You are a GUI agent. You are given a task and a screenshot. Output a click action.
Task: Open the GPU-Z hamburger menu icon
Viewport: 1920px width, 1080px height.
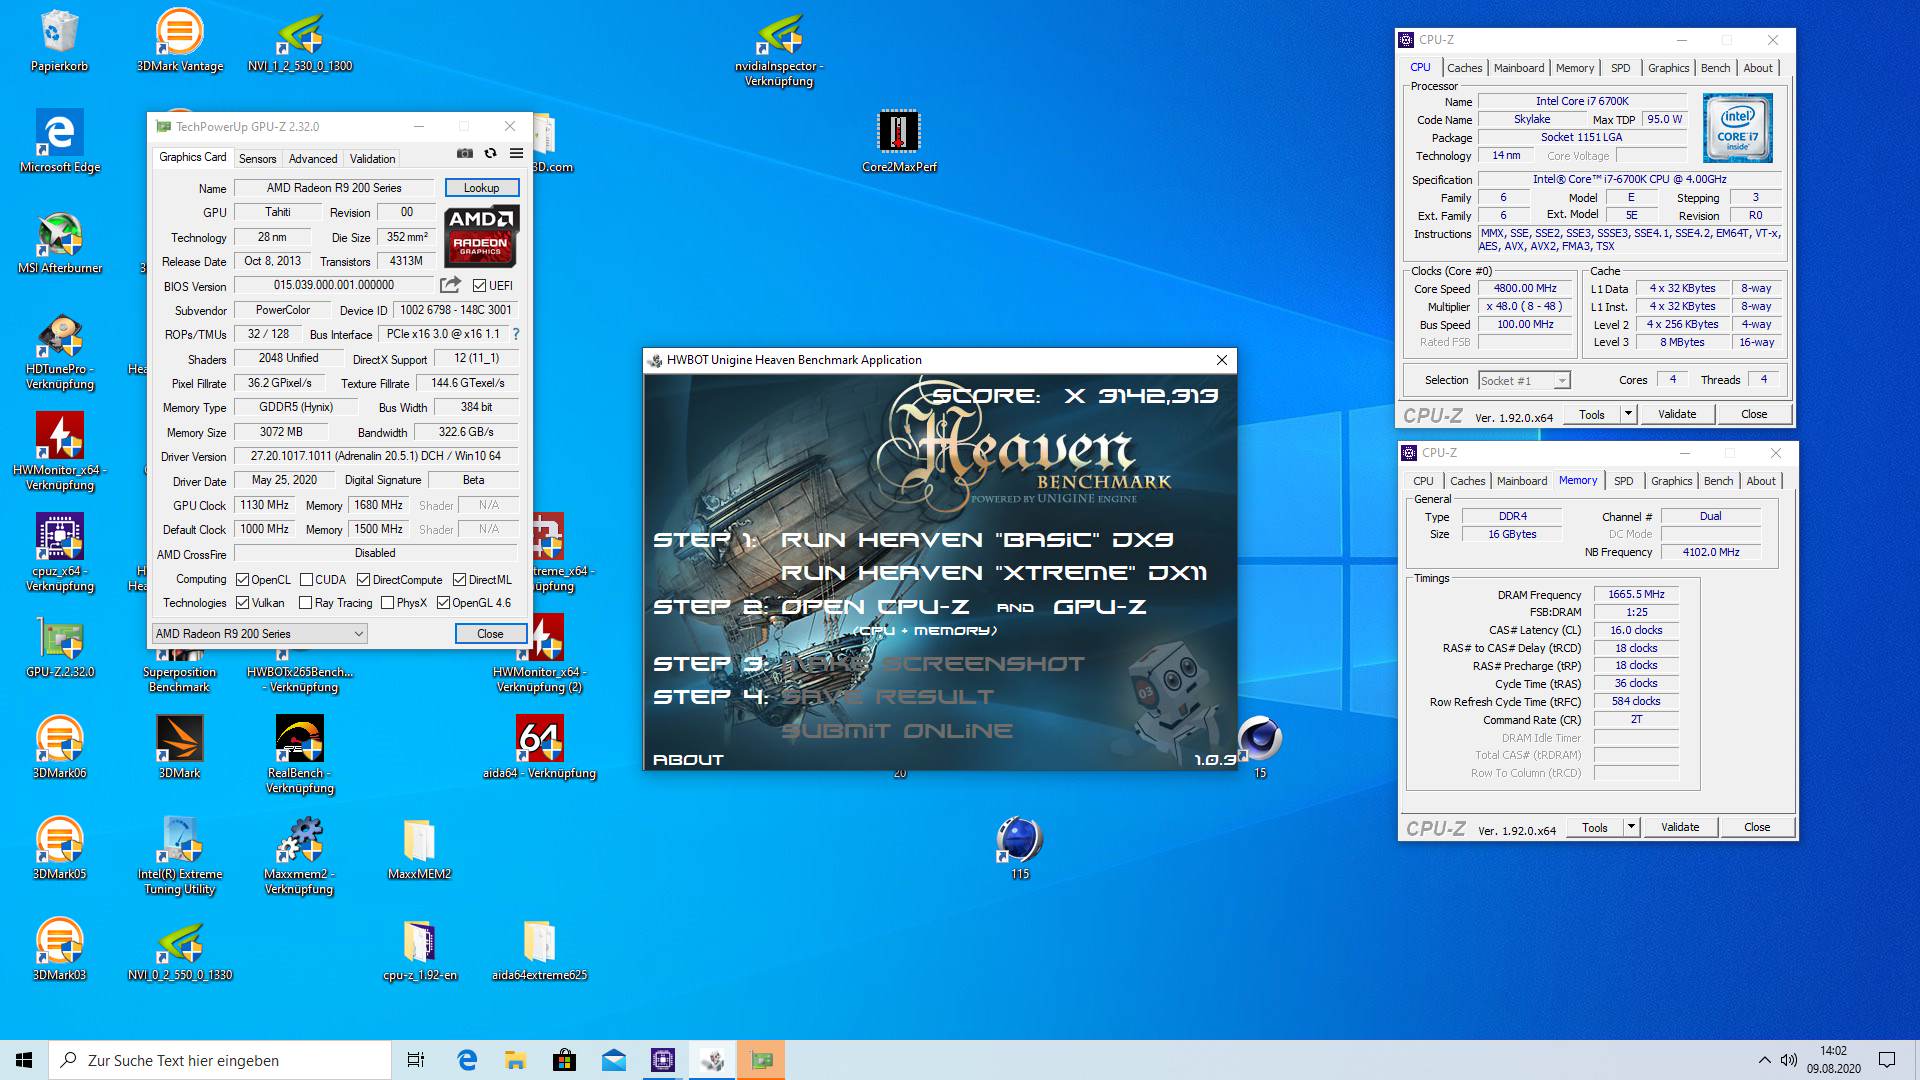[516, 153]
